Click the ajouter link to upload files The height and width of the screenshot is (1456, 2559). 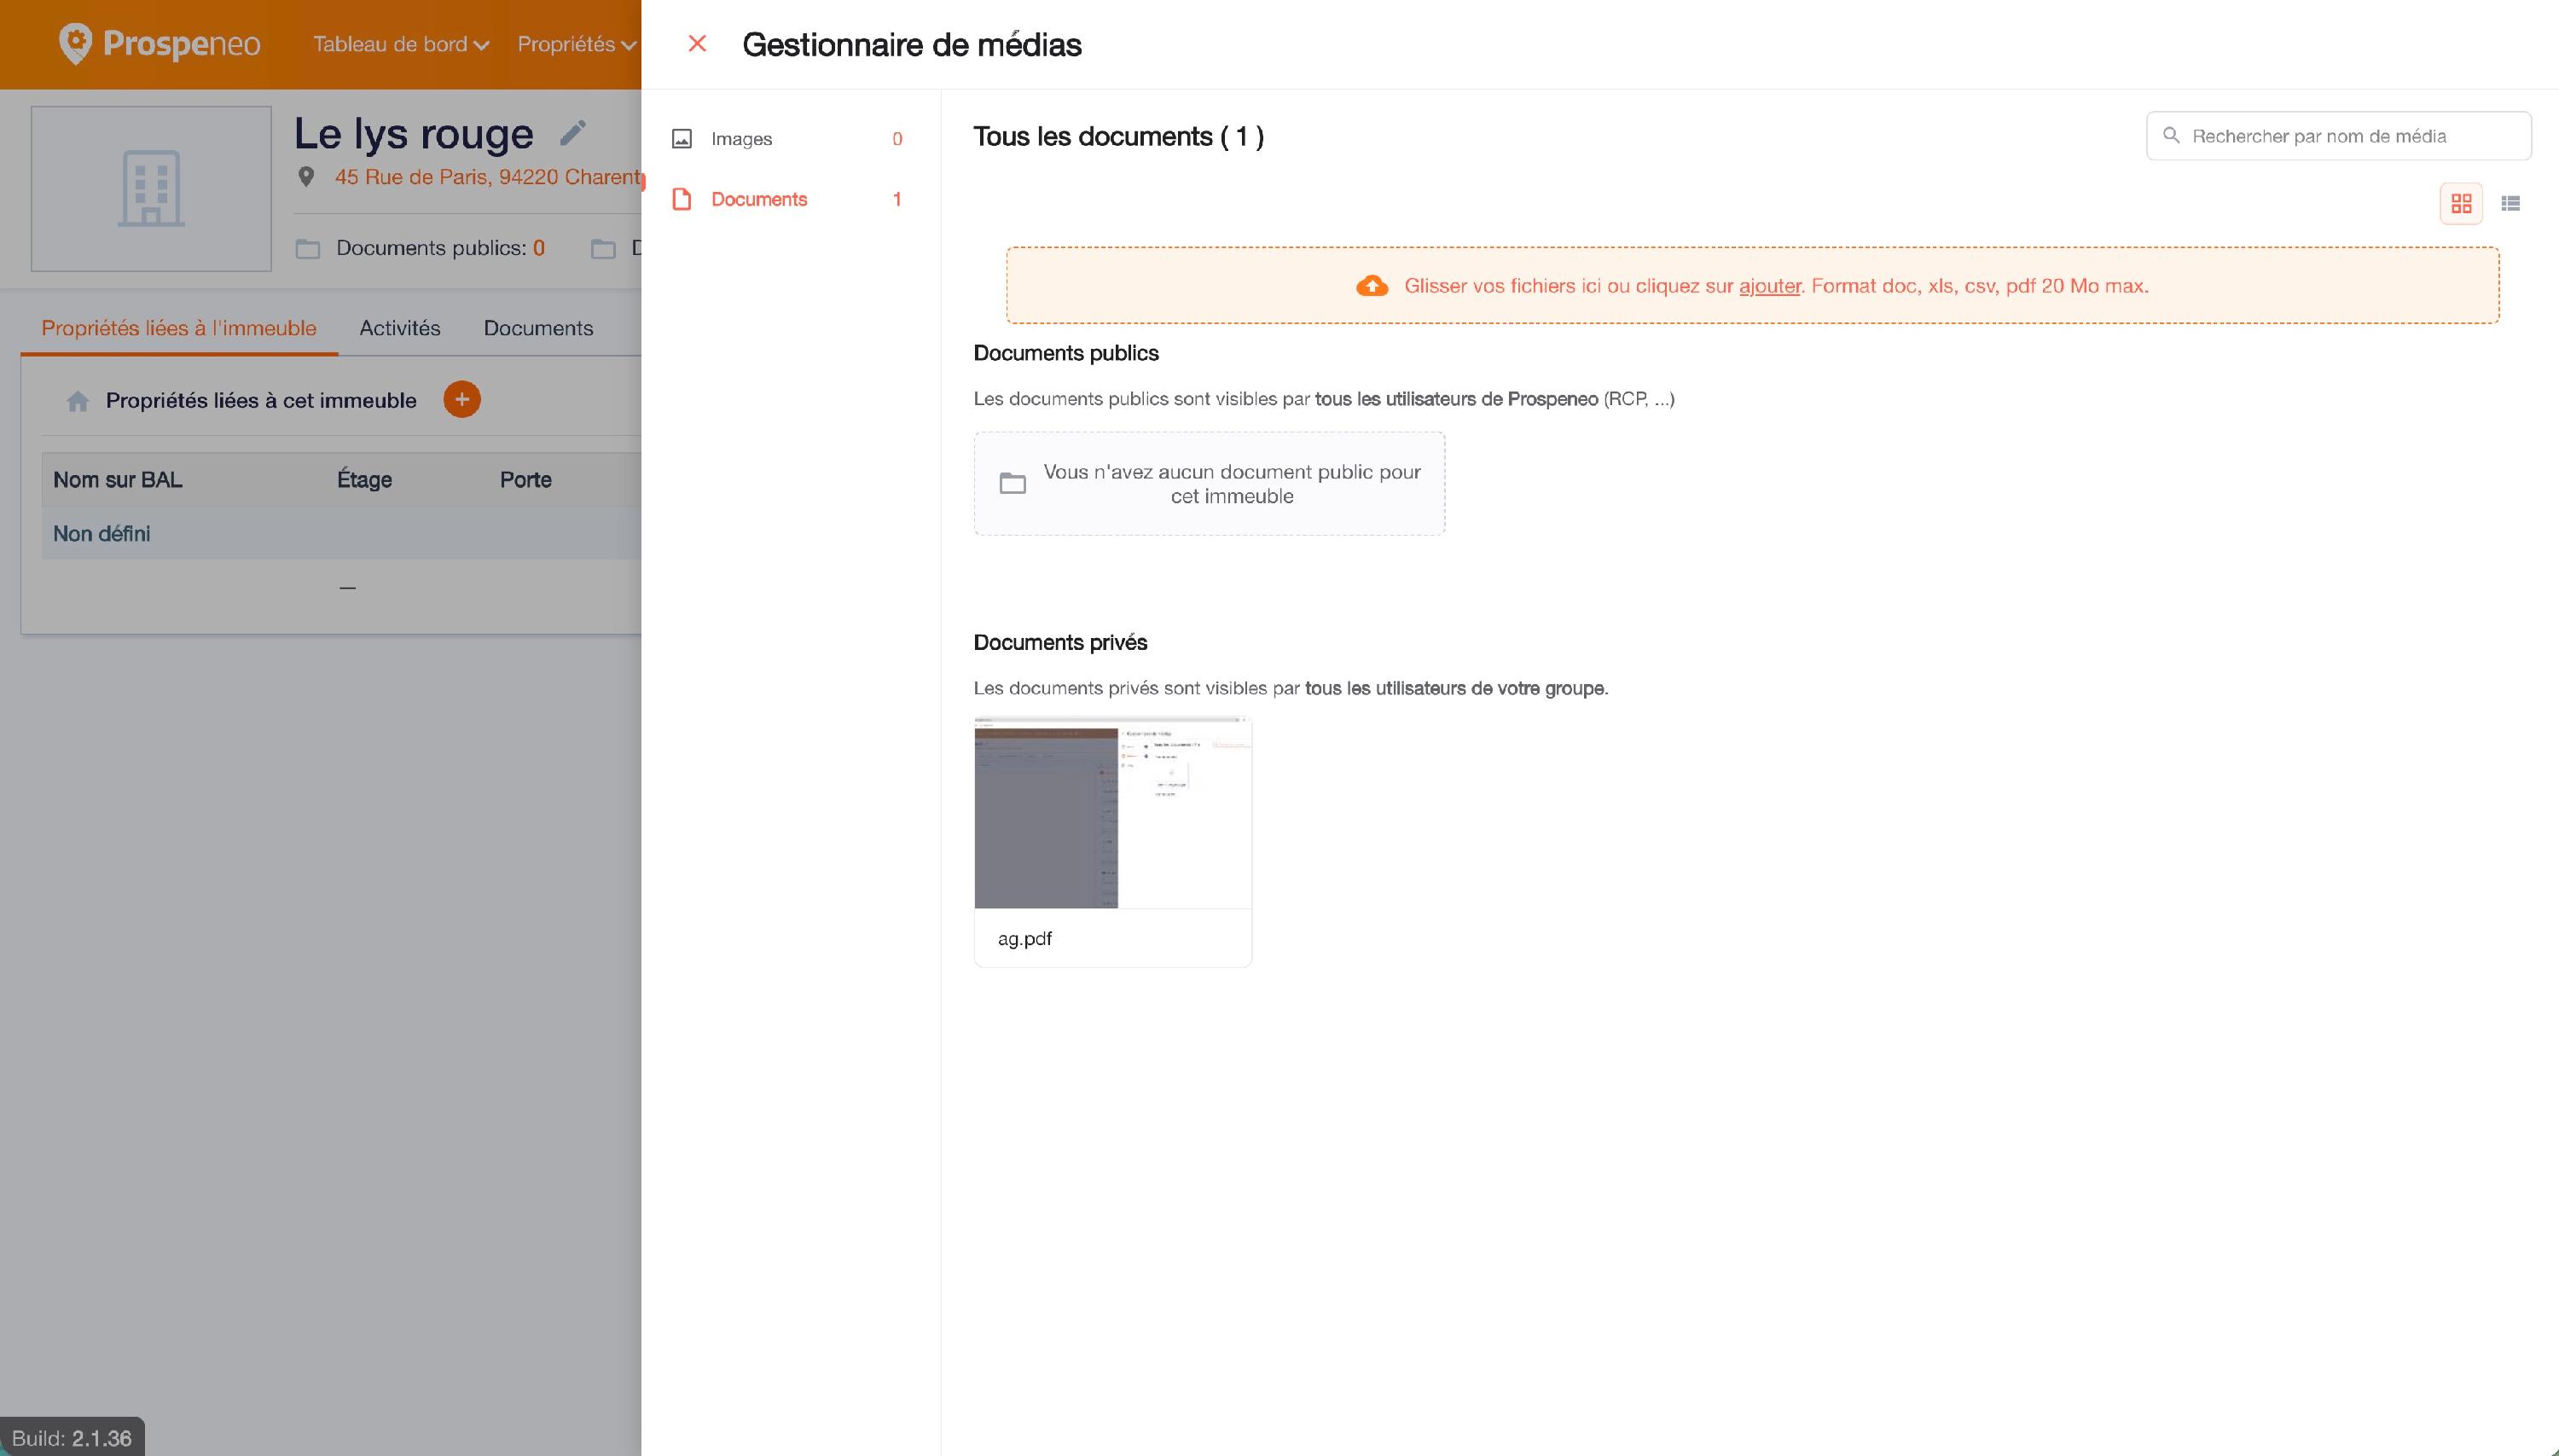click(1769, 286)
